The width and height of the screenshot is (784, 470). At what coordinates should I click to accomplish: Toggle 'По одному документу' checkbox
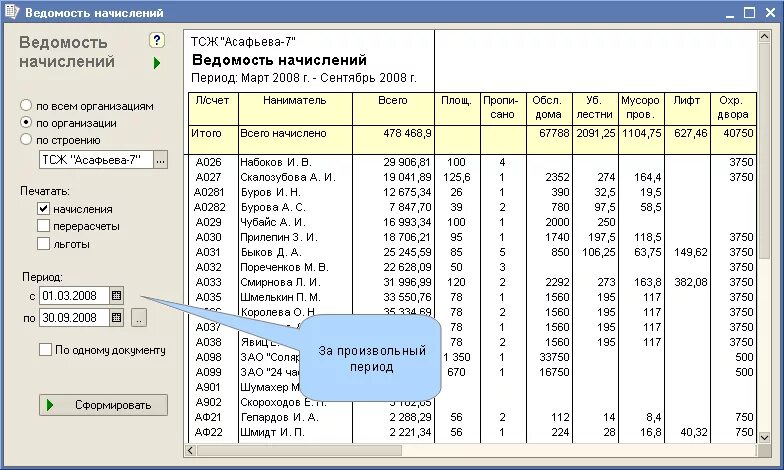46,350
